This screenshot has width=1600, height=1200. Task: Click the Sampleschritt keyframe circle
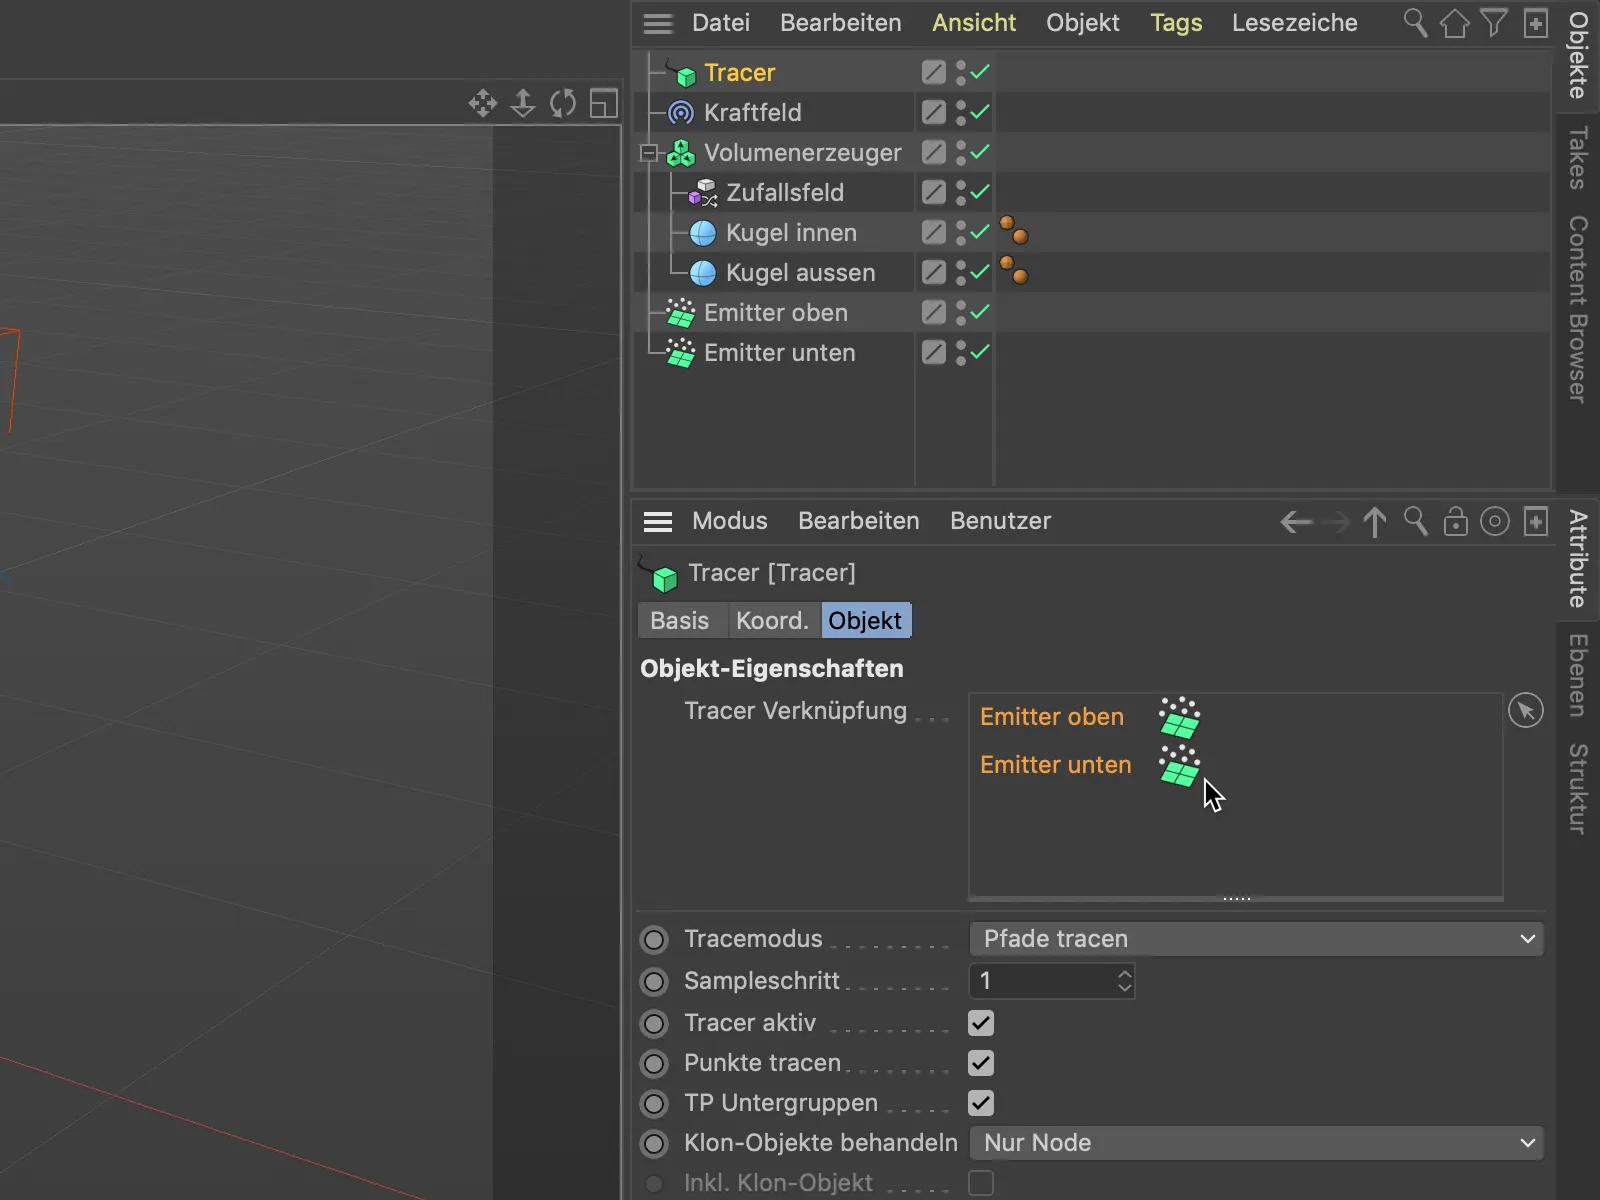point(654,982)
